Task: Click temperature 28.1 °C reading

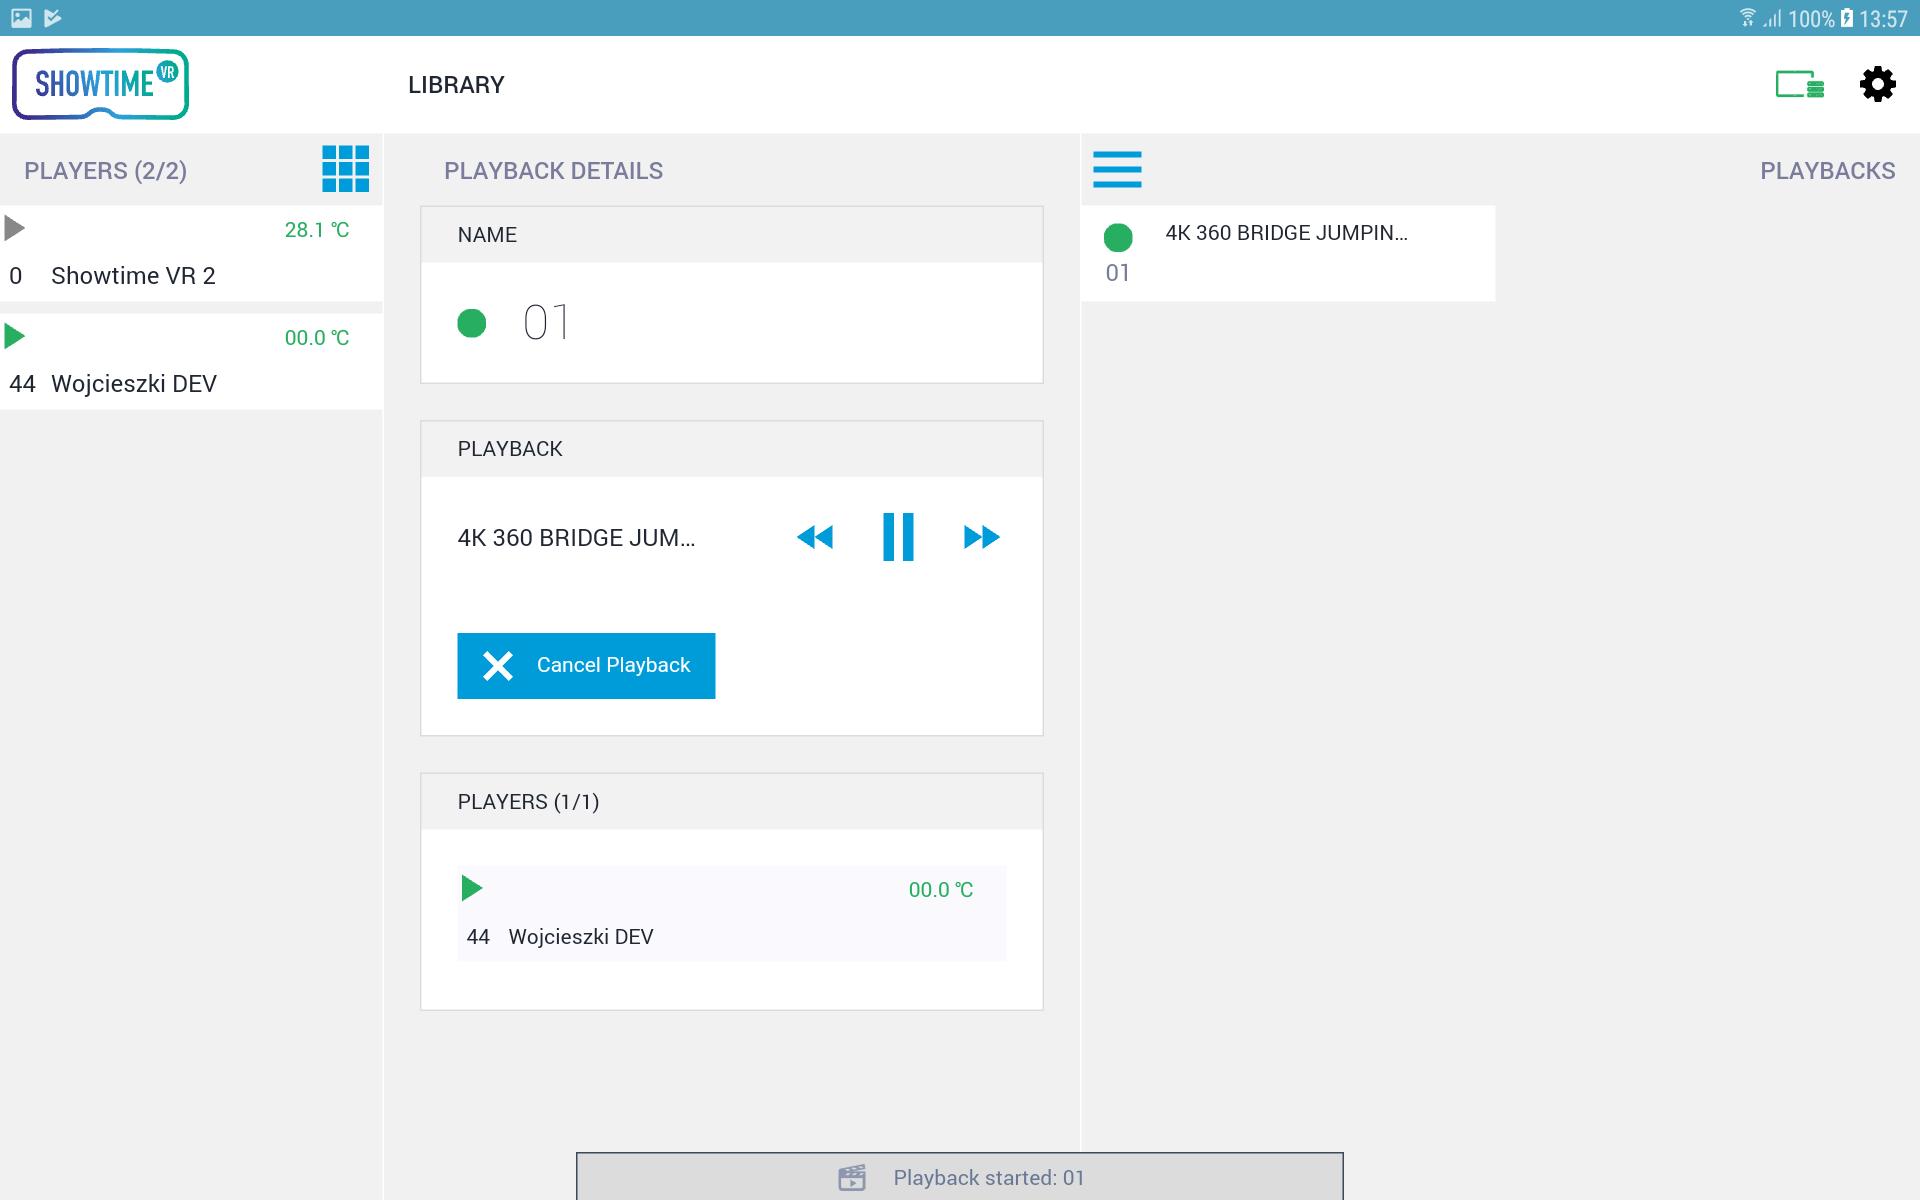Action: pos(316,230)
